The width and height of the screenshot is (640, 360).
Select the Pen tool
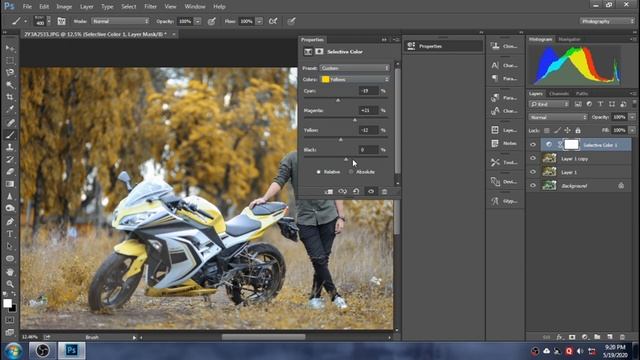click(10, 222)
